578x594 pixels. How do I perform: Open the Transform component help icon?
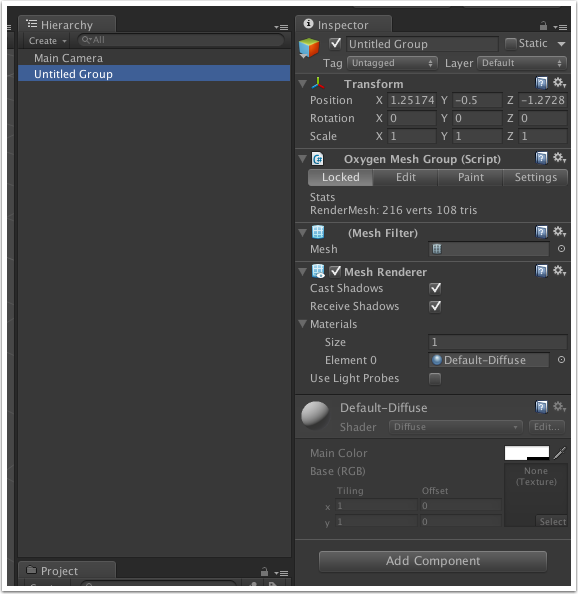coord(541,83)
